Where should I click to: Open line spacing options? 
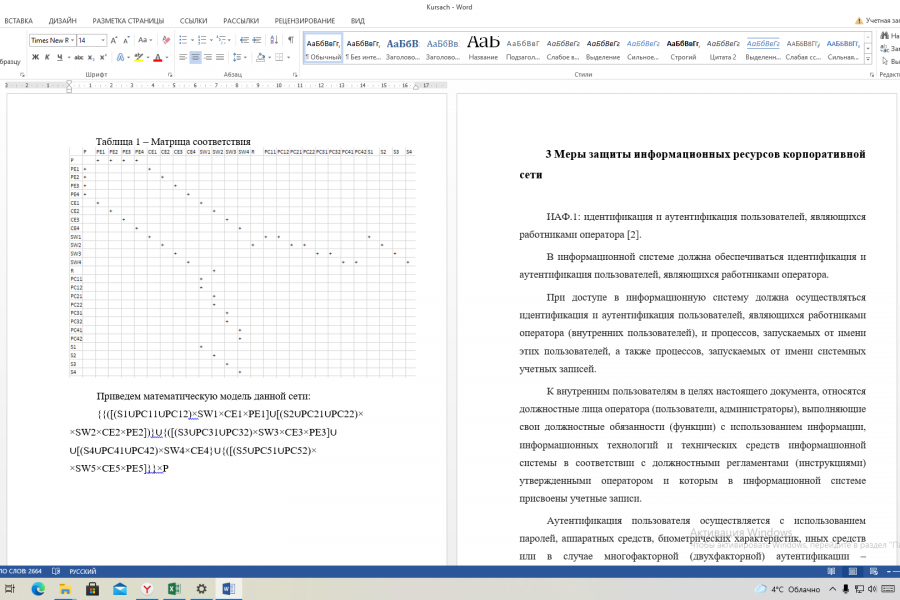click(x=236, y=57)
